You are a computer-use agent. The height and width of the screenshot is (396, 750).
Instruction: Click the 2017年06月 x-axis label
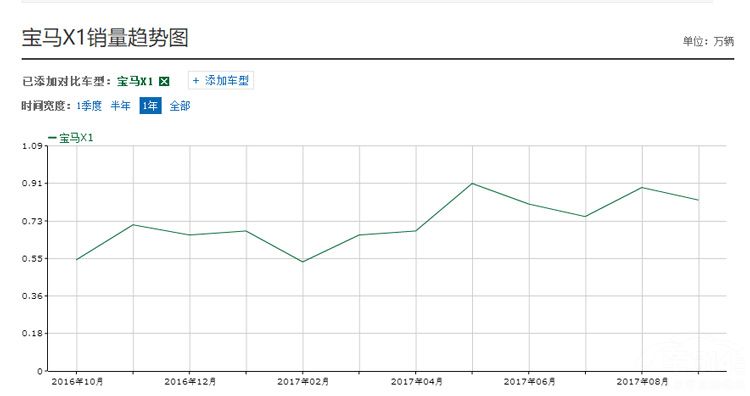529,382
